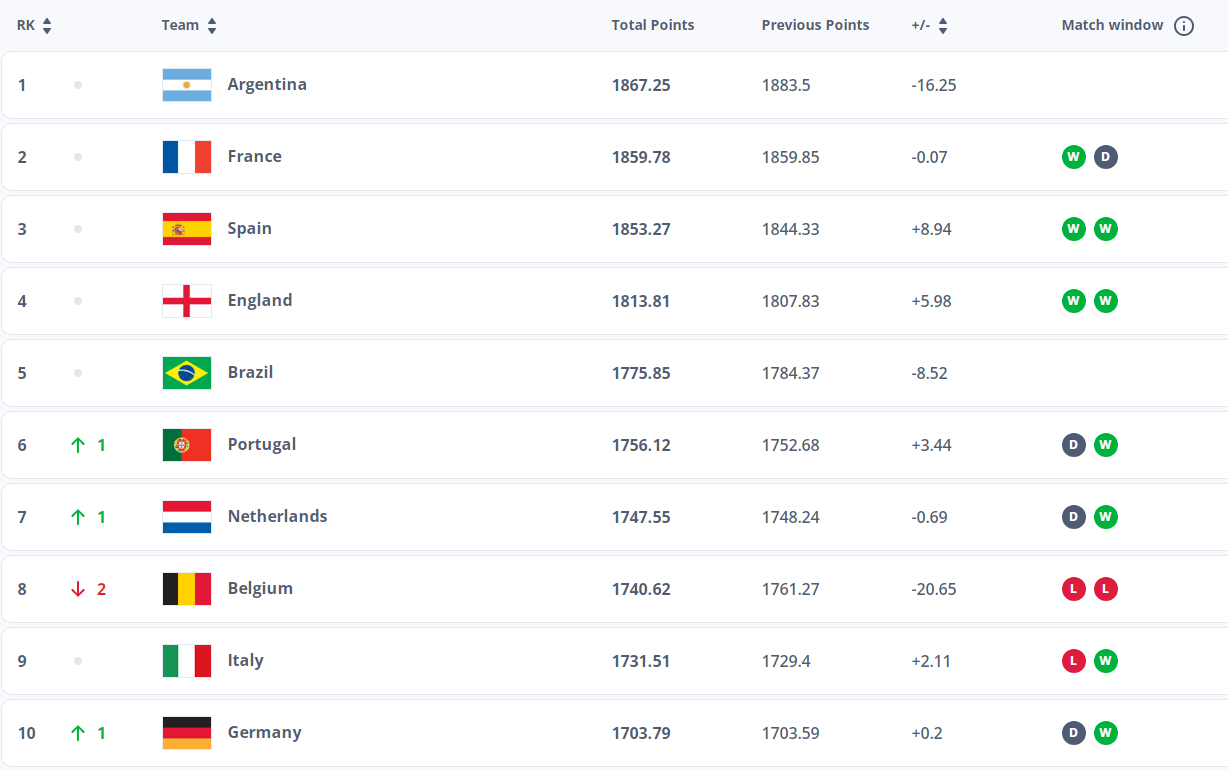Click the Portugal flag icon

(187, 445)
